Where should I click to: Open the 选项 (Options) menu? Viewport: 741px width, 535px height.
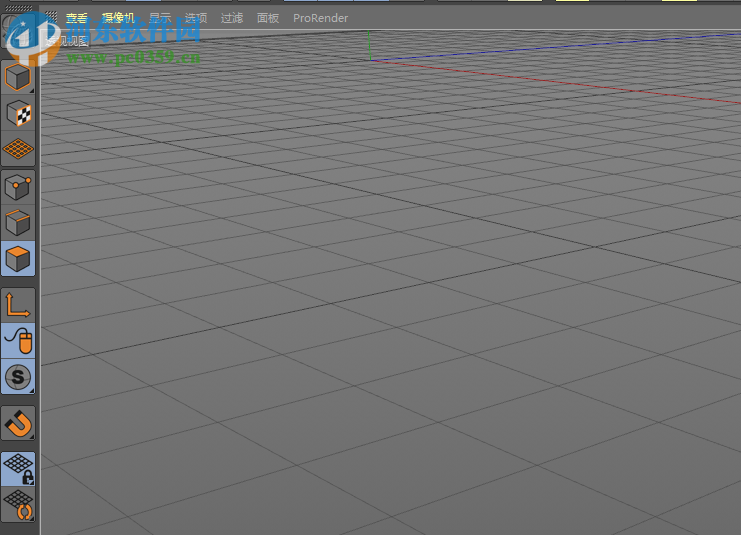click(x=196, y=18)
